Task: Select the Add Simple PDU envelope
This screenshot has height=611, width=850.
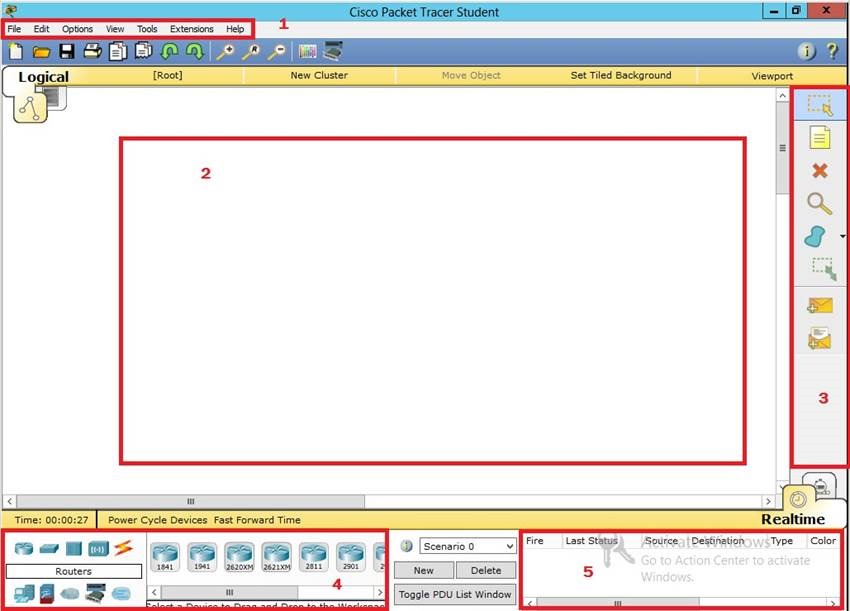Action: (x=819, y=306)
